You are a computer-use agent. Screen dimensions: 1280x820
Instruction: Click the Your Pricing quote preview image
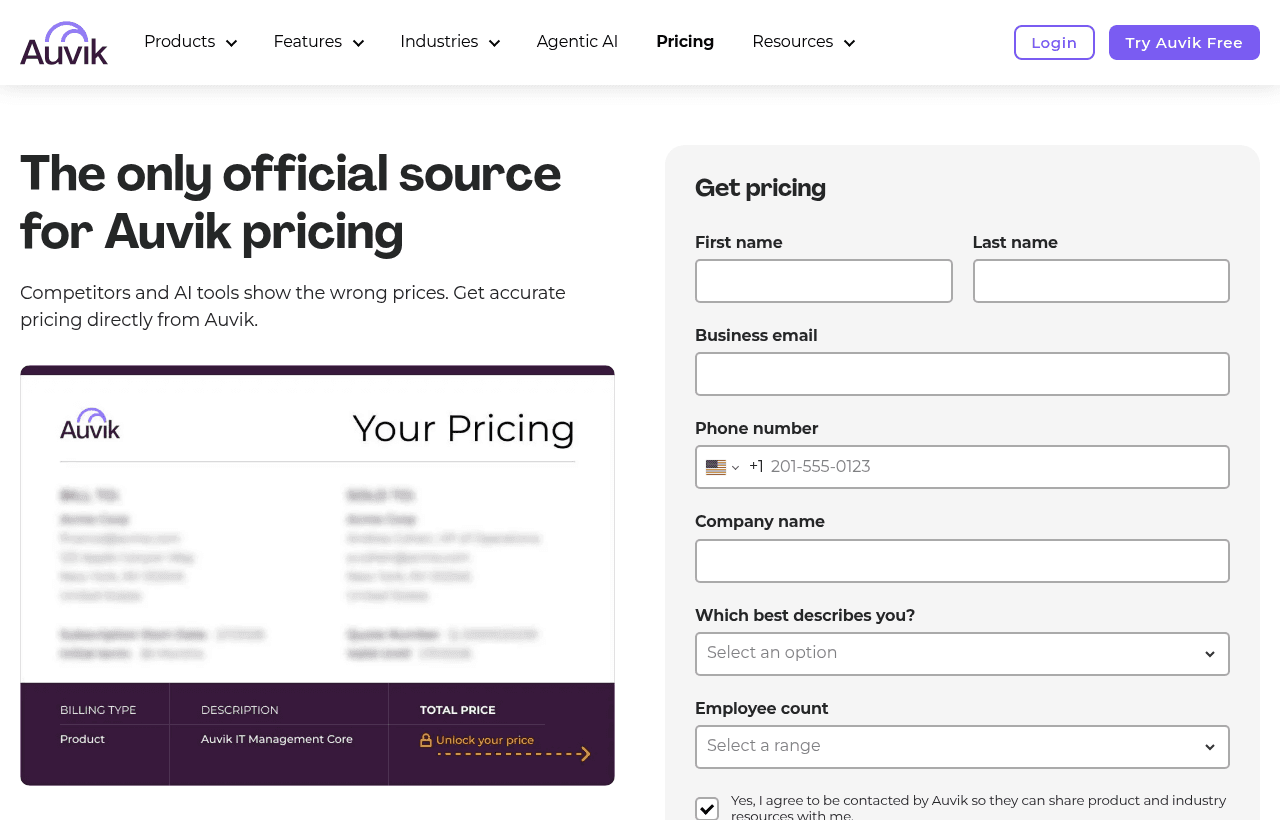tap(317, 575)
